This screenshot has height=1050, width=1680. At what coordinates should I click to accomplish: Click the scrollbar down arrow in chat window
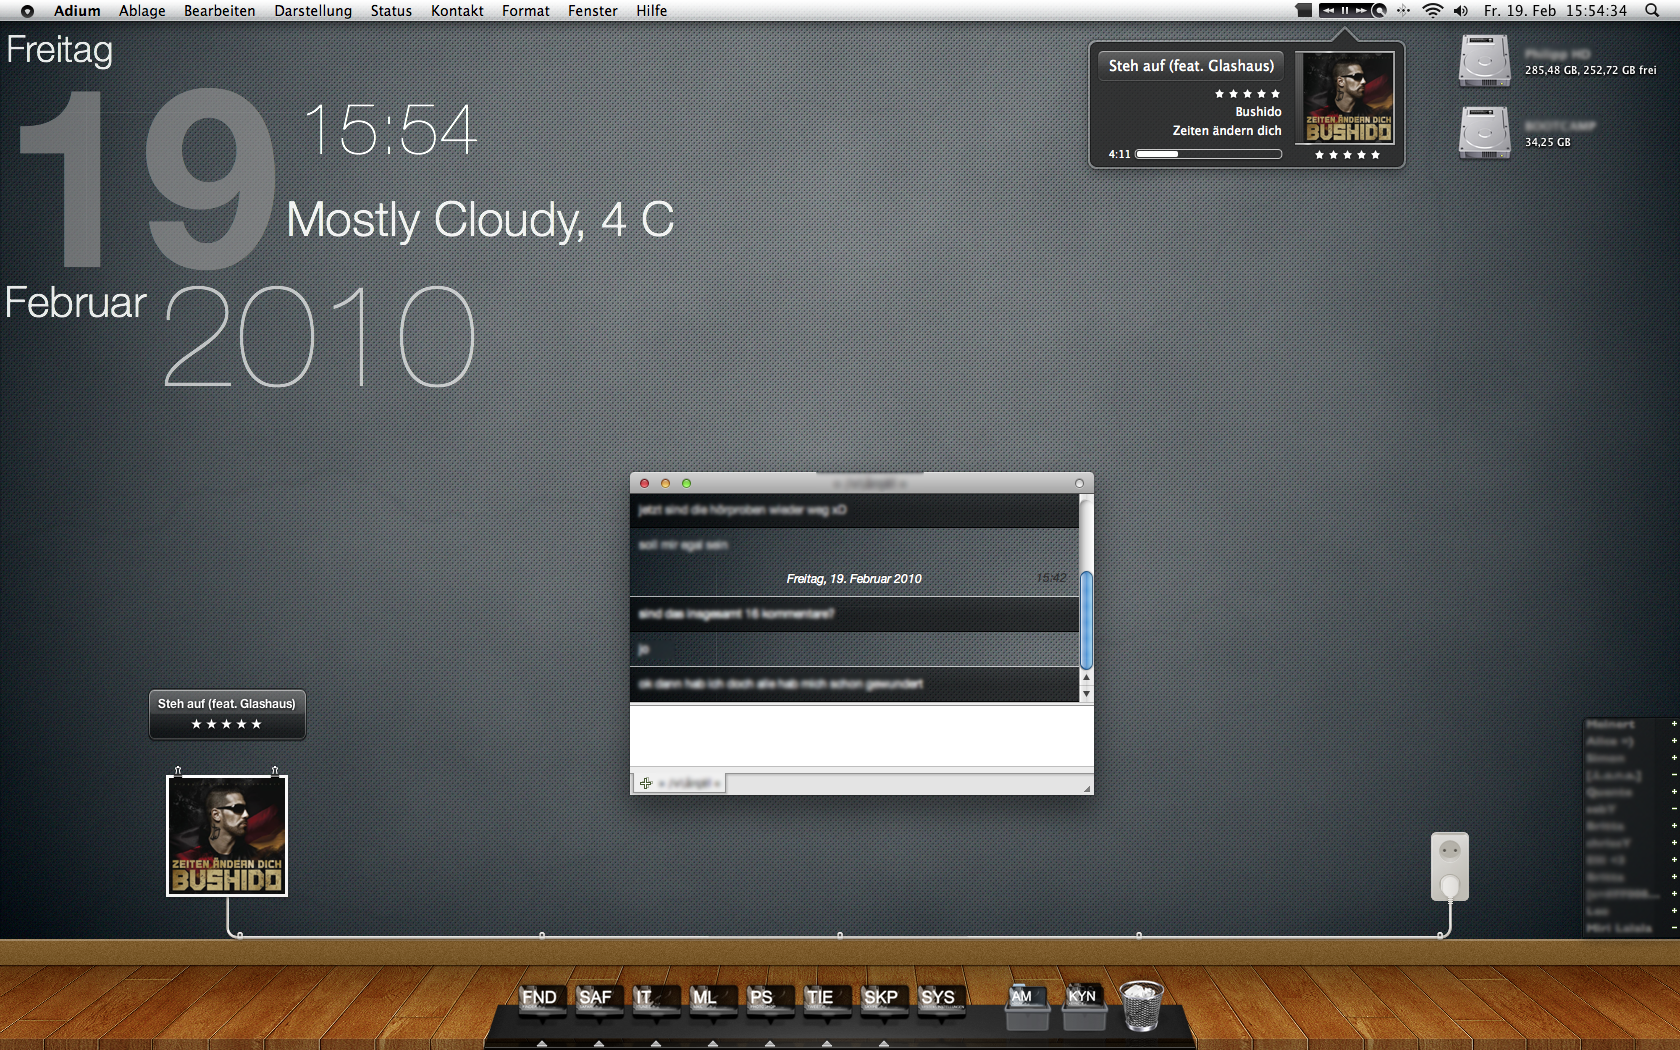click(1086, 694)
